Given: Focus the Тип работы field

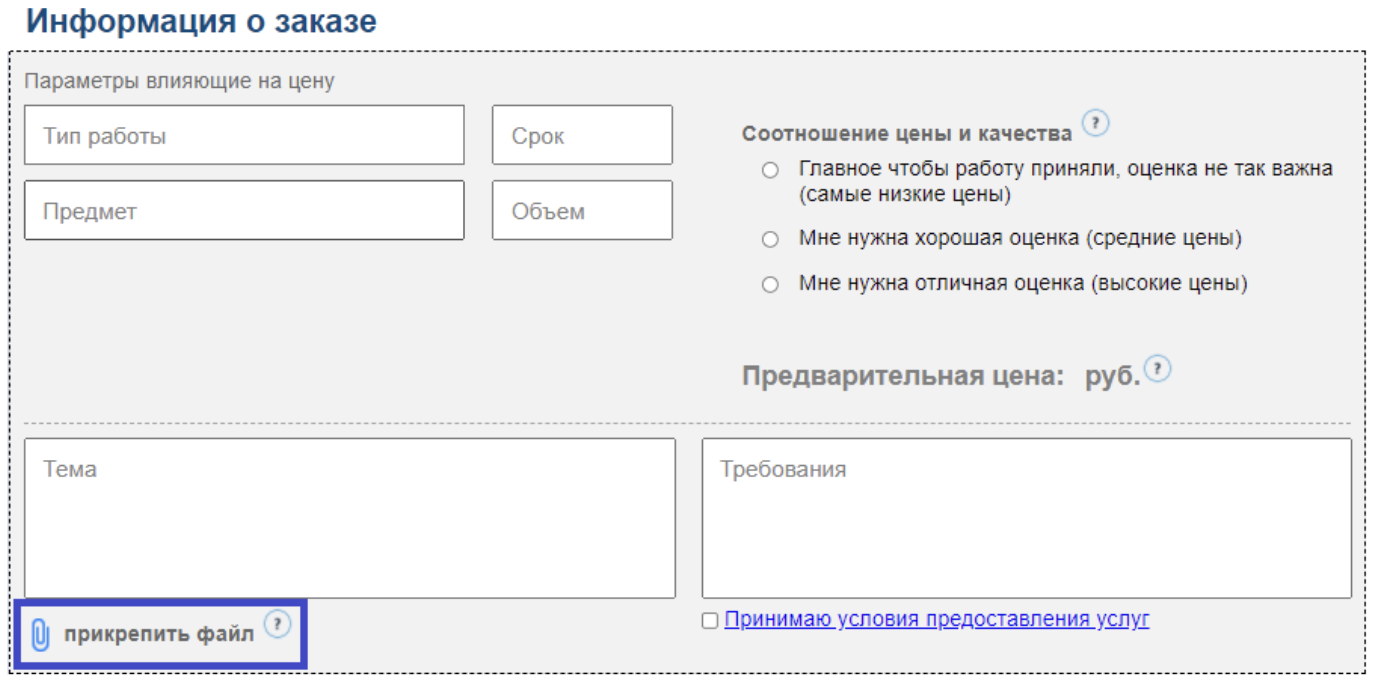Looking at the screenshot, I should 244,135.
